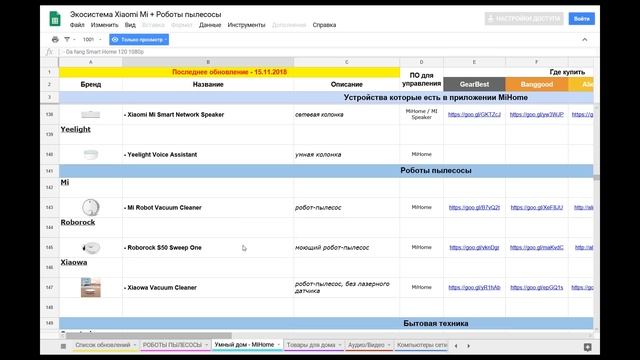Viewport: 640px width, 360px height.
Task: Select the orange Banggood header cell
Action: (x=537, y=84)
